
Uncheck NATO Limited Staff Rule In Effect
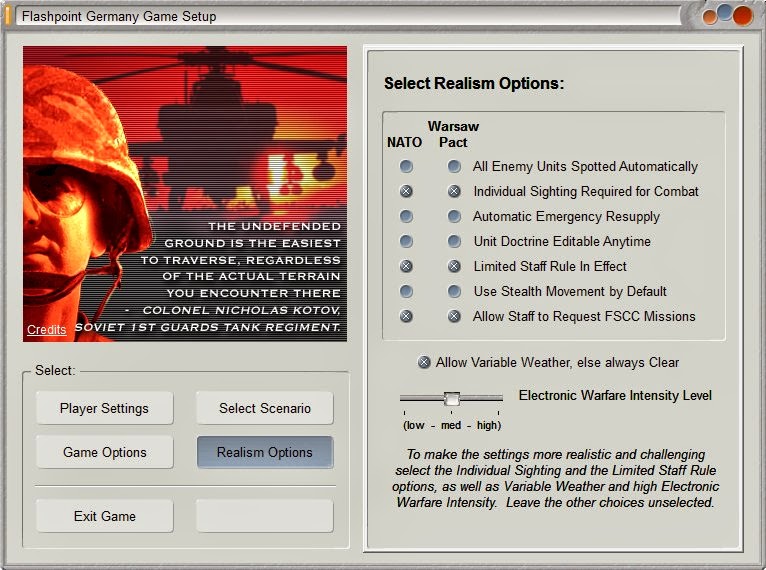[x=406, y=266]
